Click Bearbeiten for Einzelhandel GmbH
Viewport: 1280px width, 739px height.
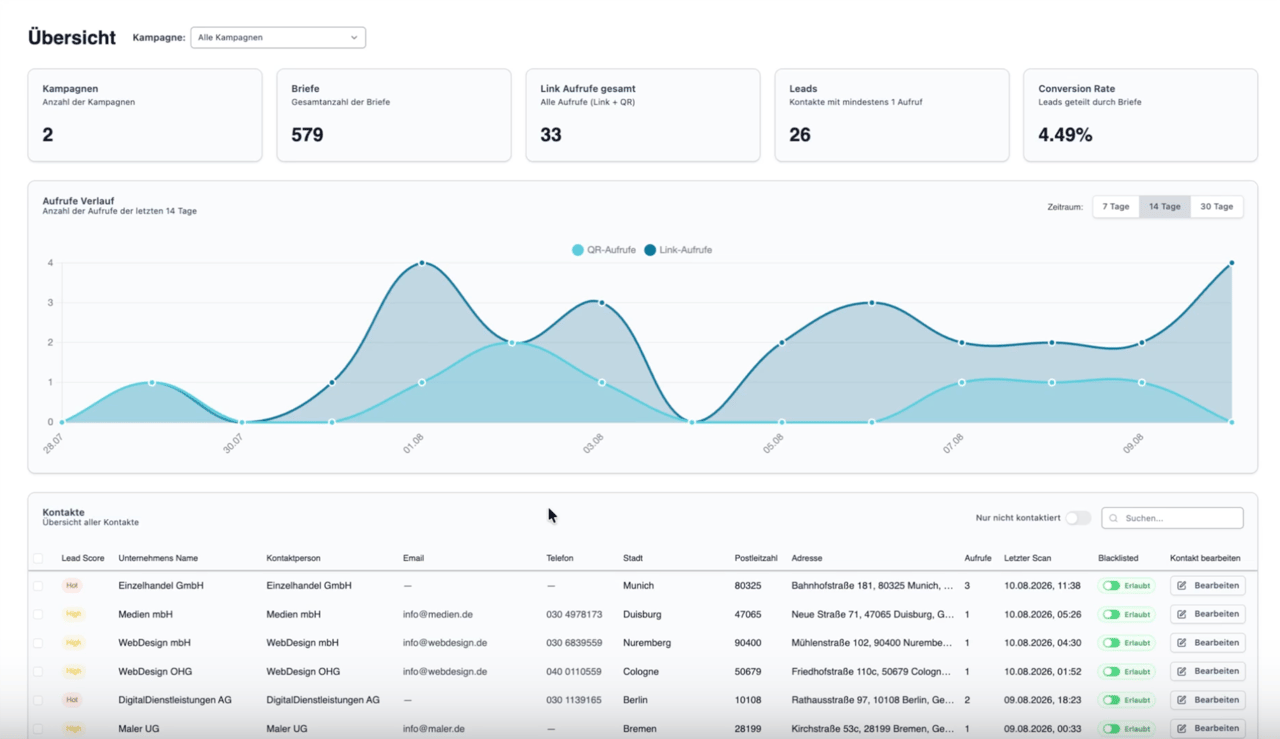click(1208, 585)
